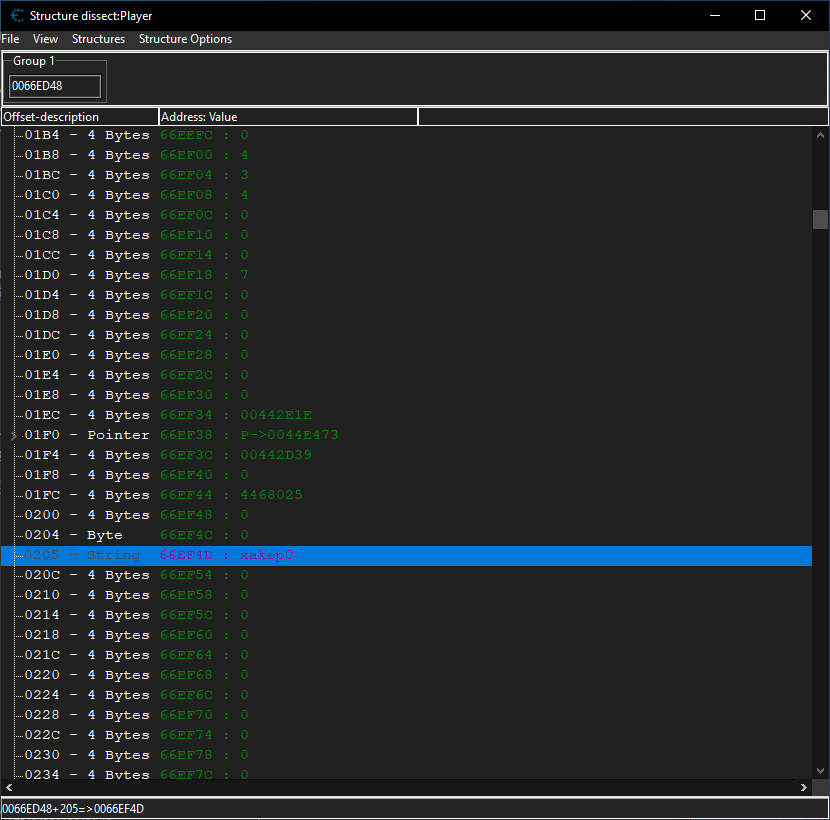830x820 pixels.
Task: Maximize the Structure dissect window
Action: coord(760,15)
